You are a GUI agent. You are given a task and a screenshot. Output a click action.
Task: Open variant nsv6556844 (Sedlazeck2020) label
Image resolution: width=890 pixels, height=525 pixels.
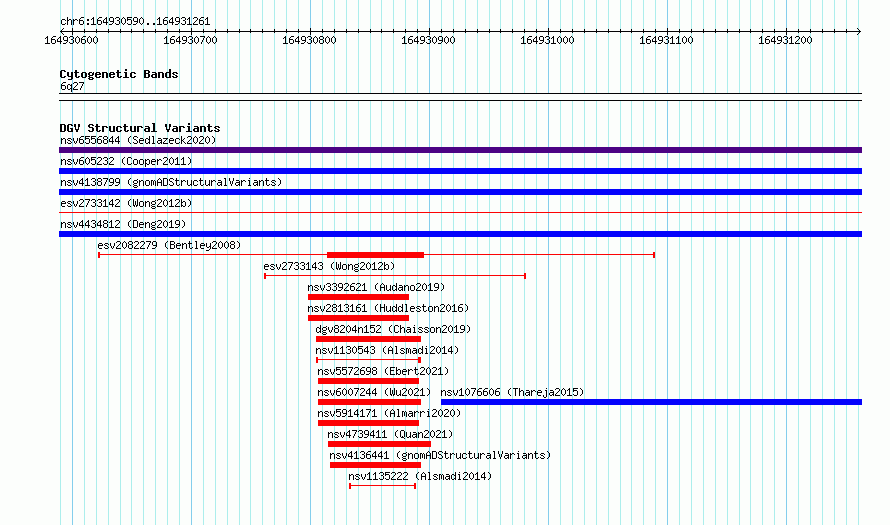click(138, 140)
